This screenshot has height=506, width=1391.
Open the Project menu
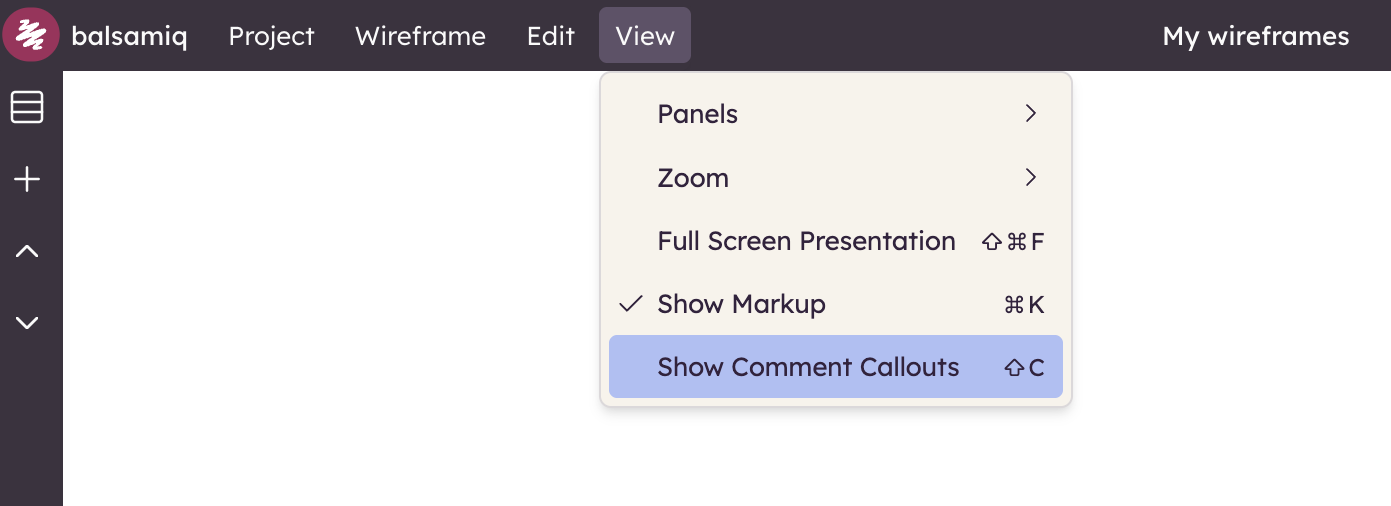(x=271, y=36)
